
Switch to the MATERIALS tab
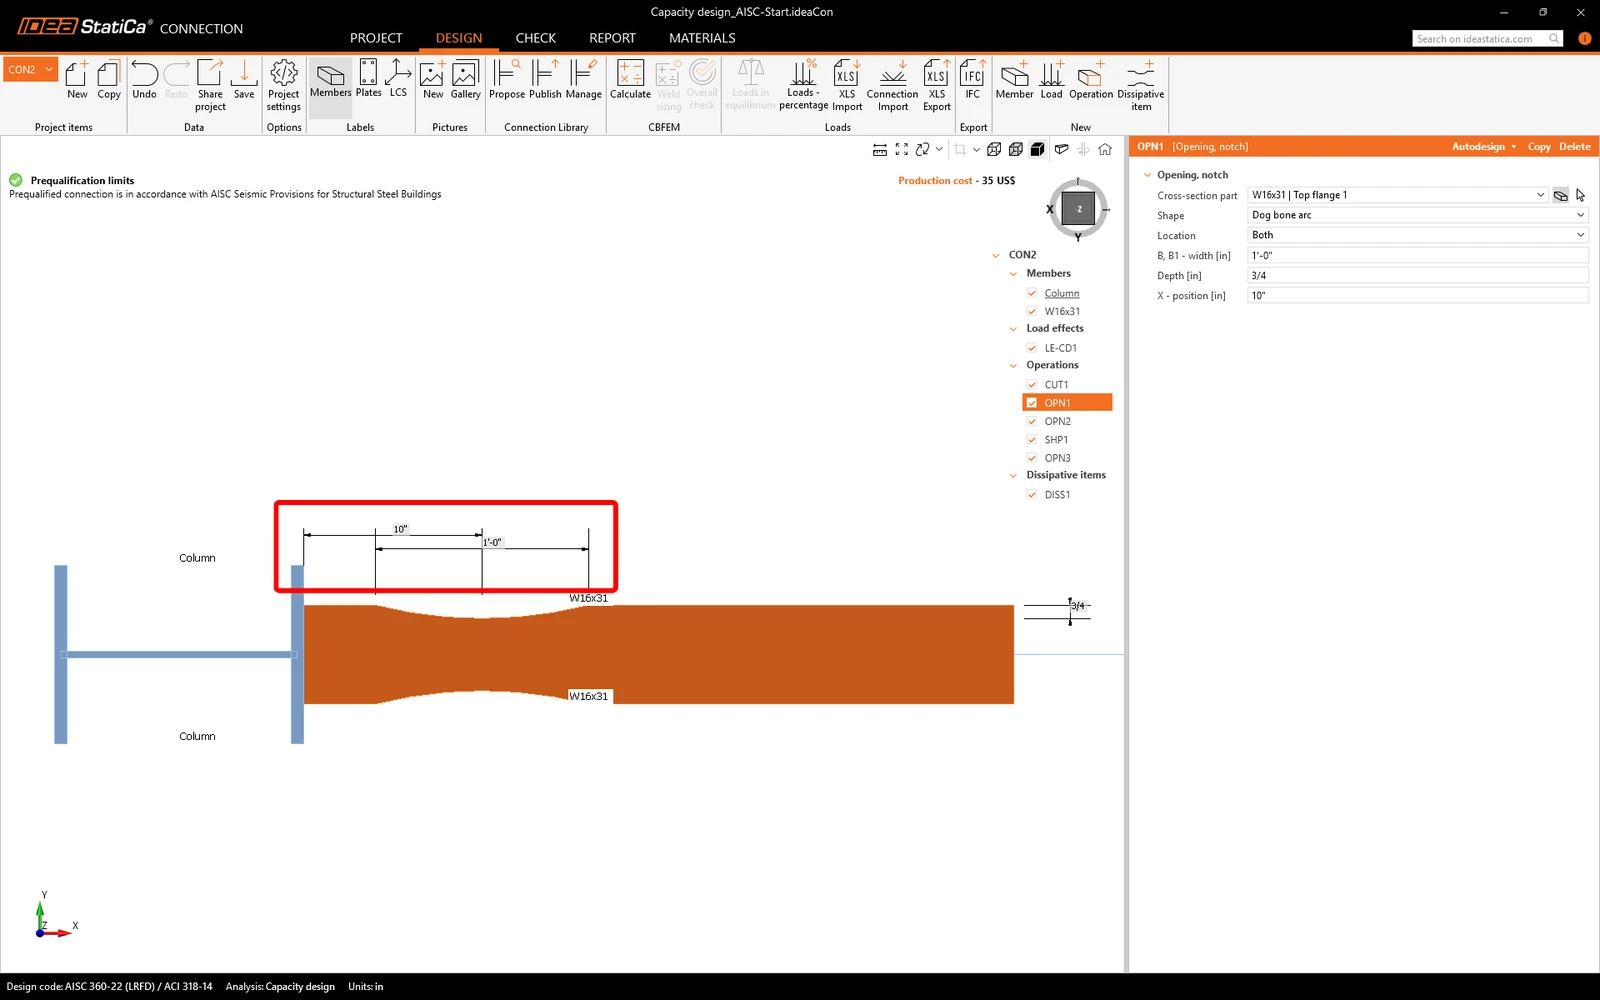(702, 38)
